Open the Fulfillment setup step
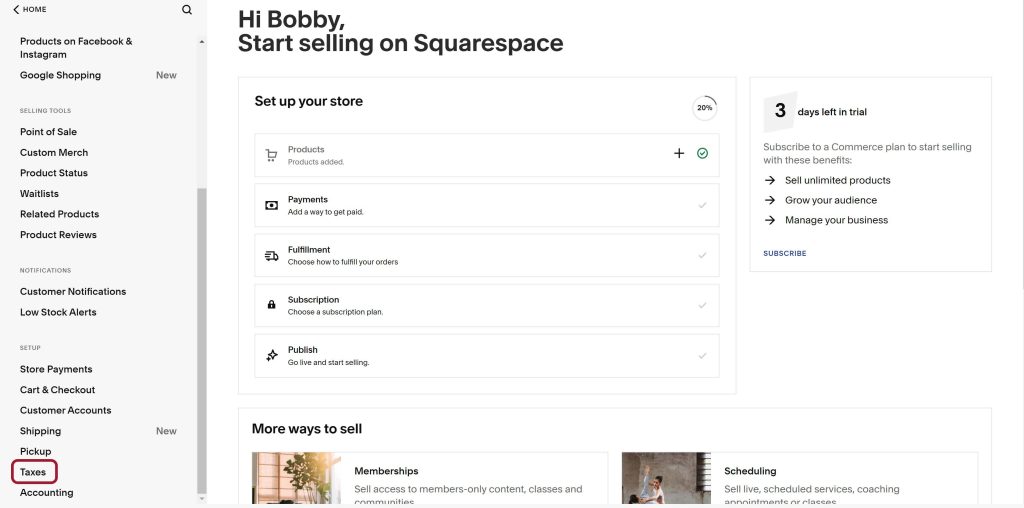The image size is (1024, 508). pyautogui.click(x=487, y=255)
